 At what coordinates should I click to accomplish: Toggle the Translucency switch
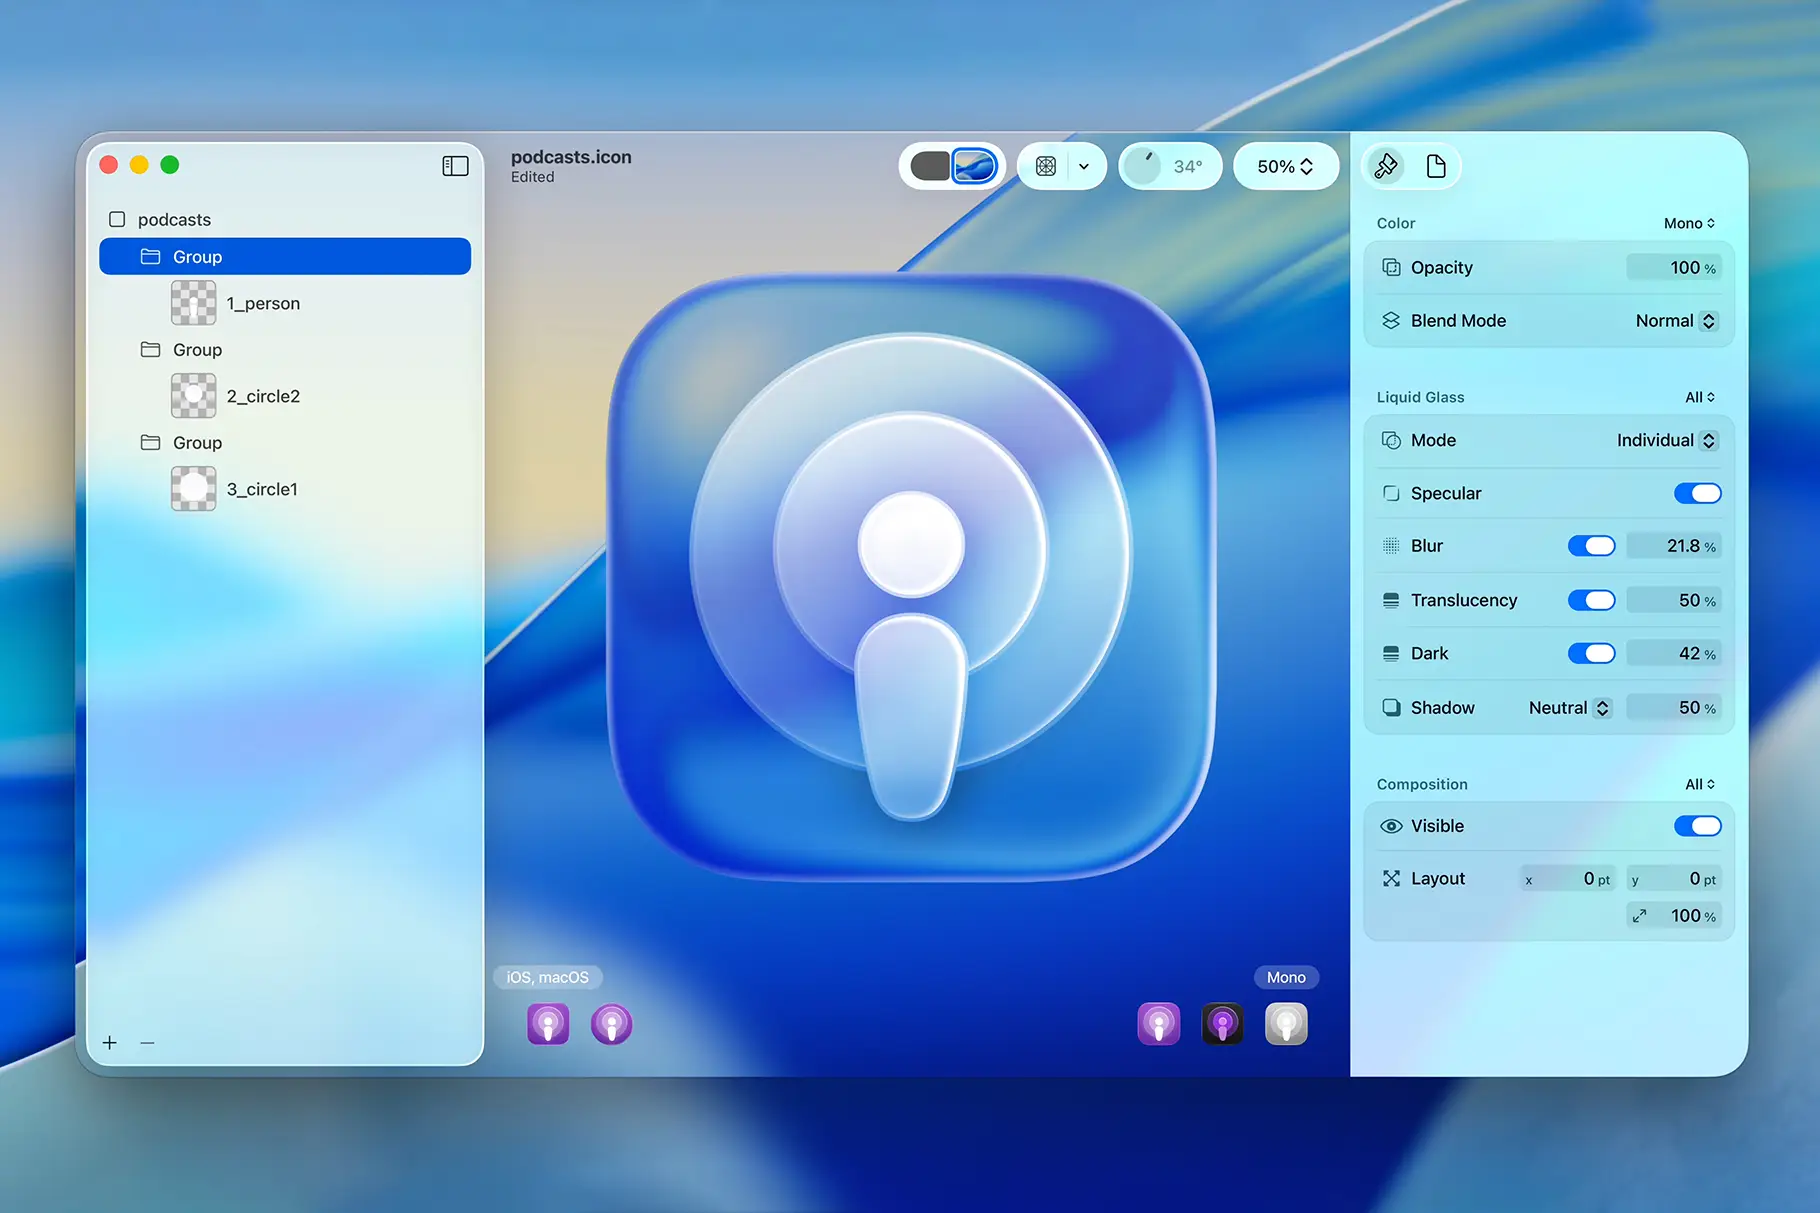pos(1592,600)
